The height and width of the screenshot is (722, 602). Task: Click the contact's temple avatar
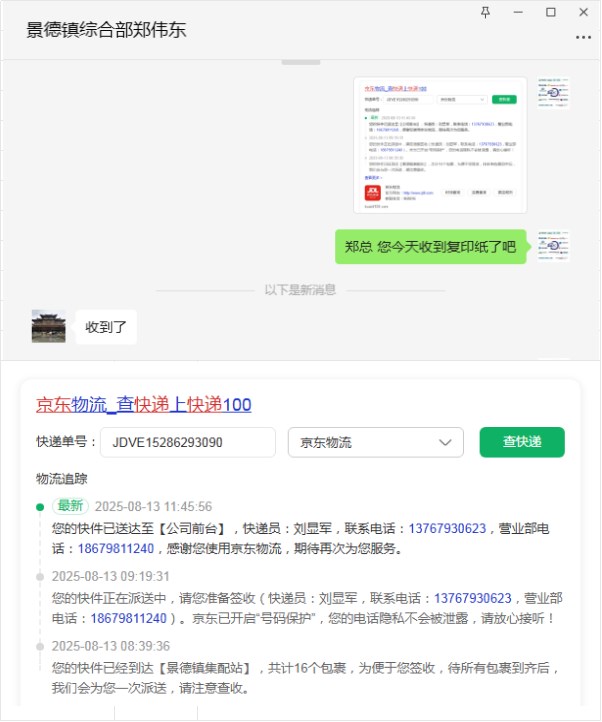pos(48,326)
